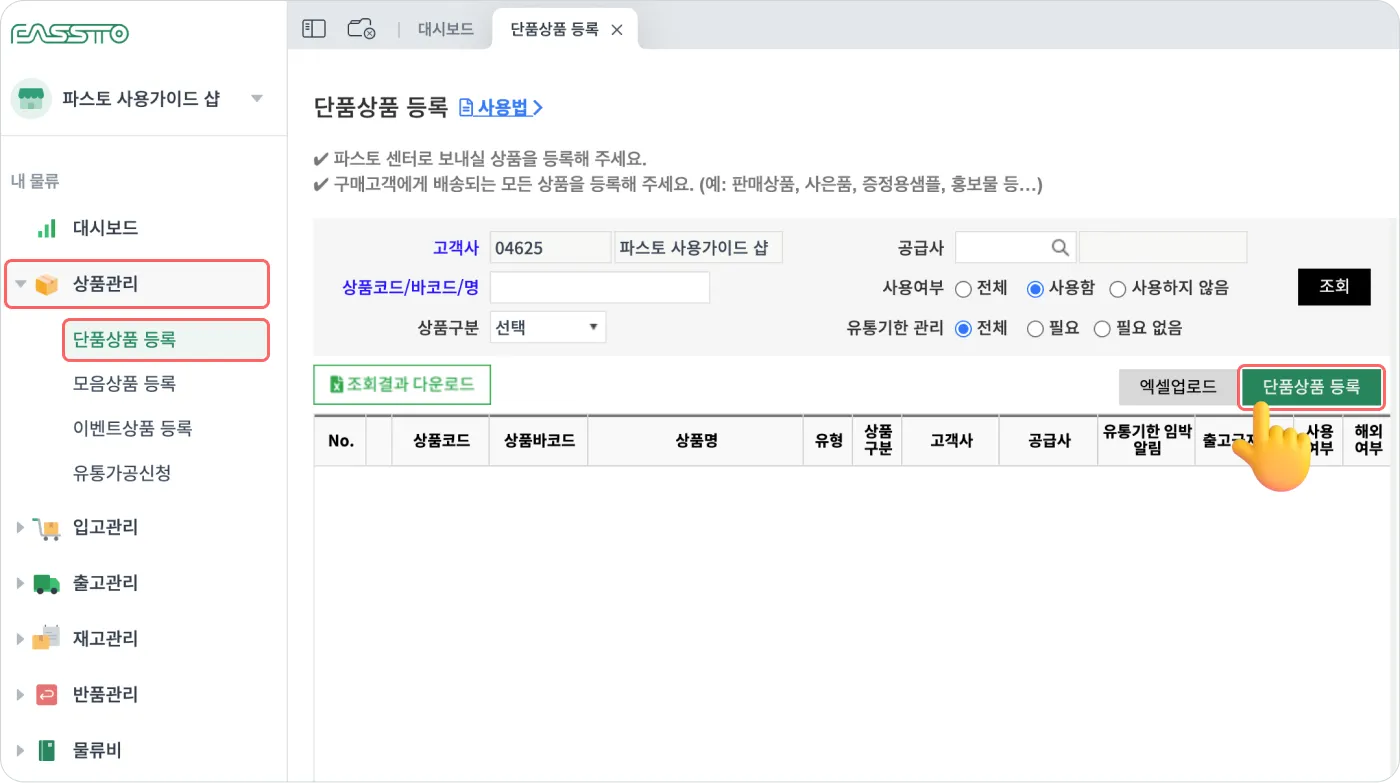Click the 엑셀업로드 button

1178,387
